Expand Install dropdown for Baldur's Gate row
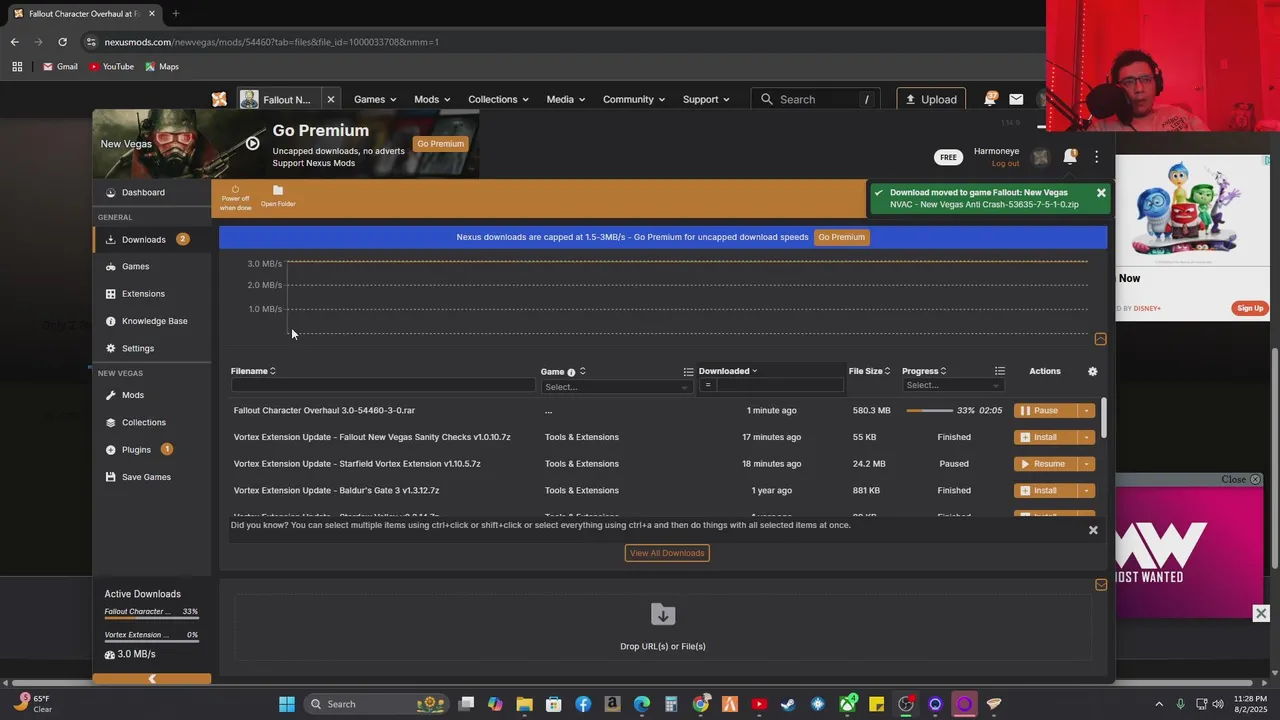The width and height of the screenshot is (1280, 720). pos(1087,491)
